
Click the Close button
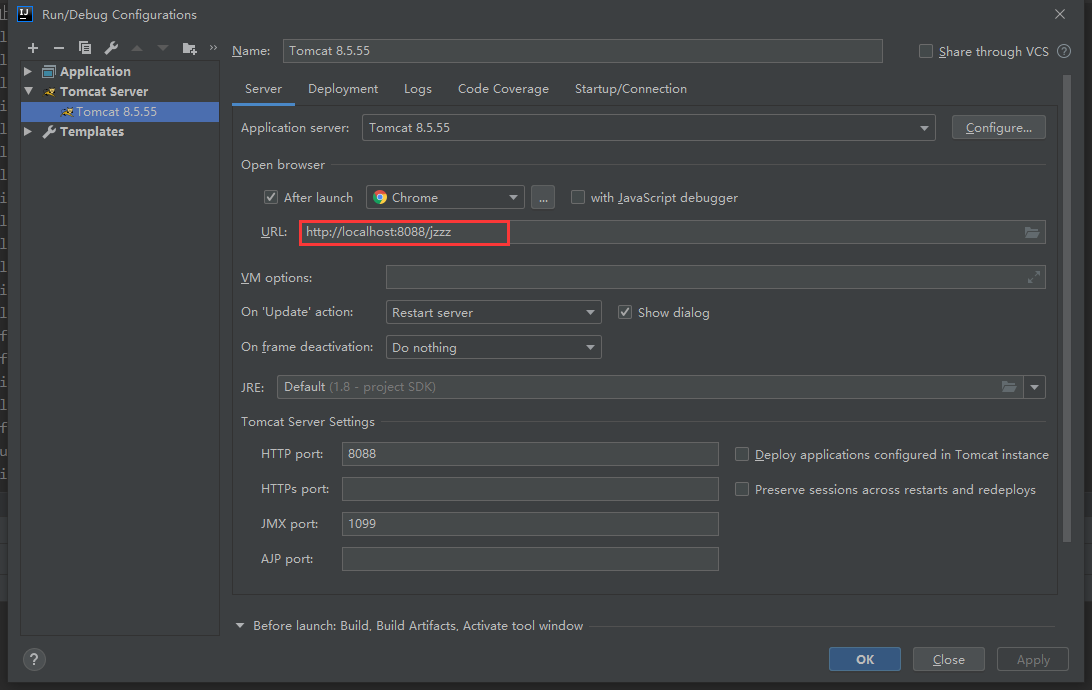pyautogui.click(x=949, y=659)
